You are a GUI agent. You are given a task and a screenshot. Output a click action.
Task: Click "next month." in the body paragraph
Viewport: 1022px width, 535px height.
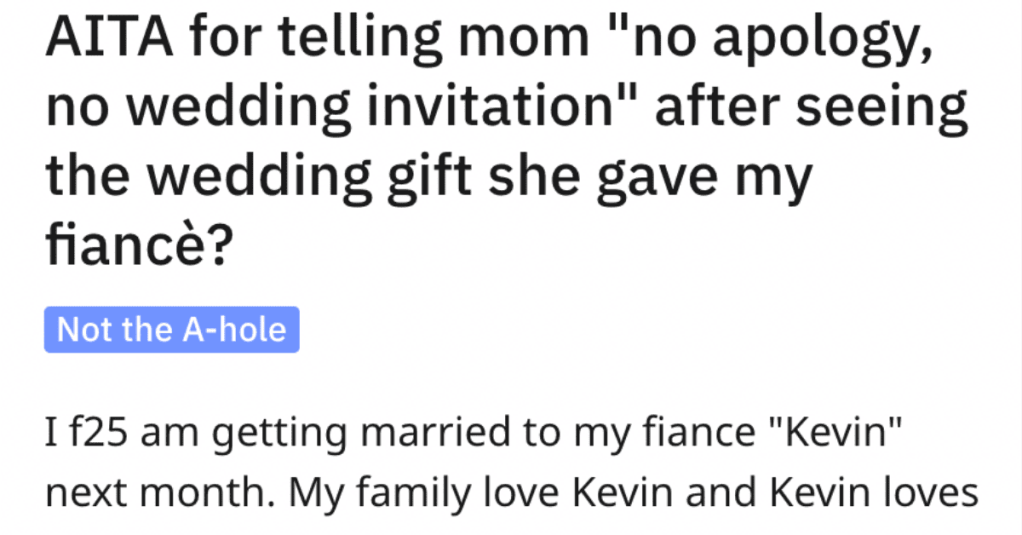point(162,493)
